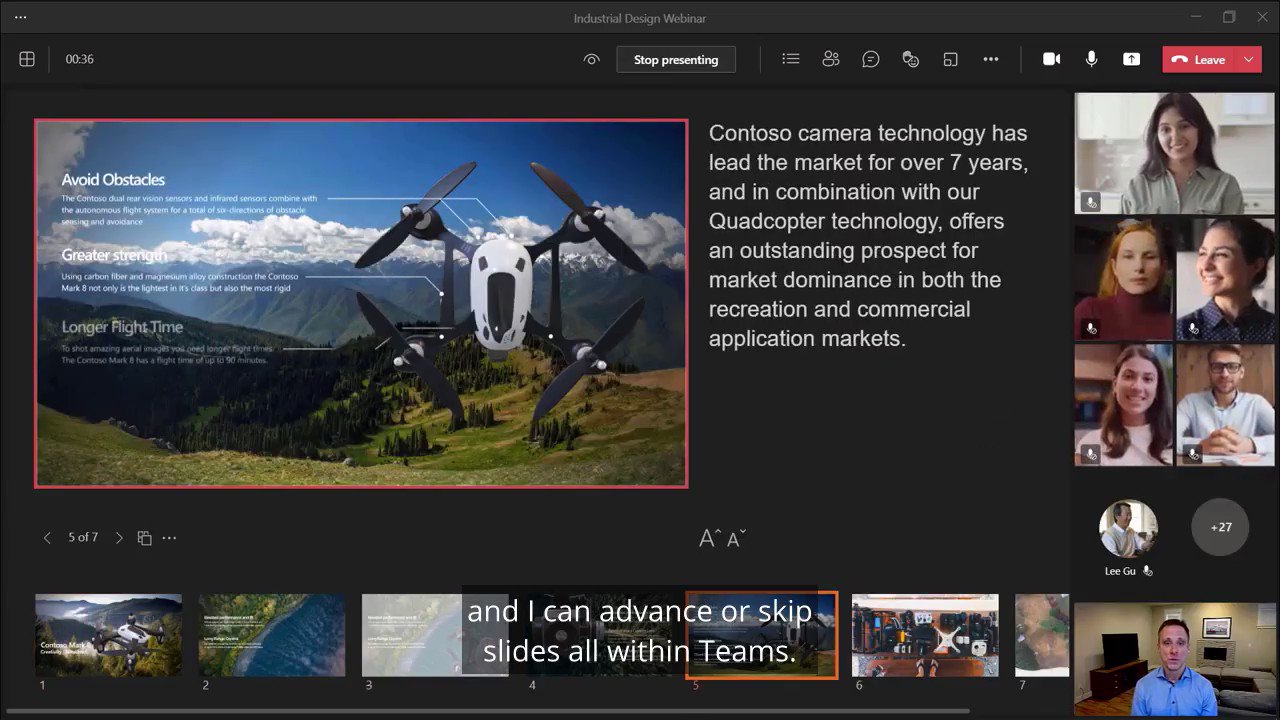Open the reactions and raise hand menu
Image resolution: width=1280 pixels, height=720 pixels.
pyautogui.click(x=911, y=59)
